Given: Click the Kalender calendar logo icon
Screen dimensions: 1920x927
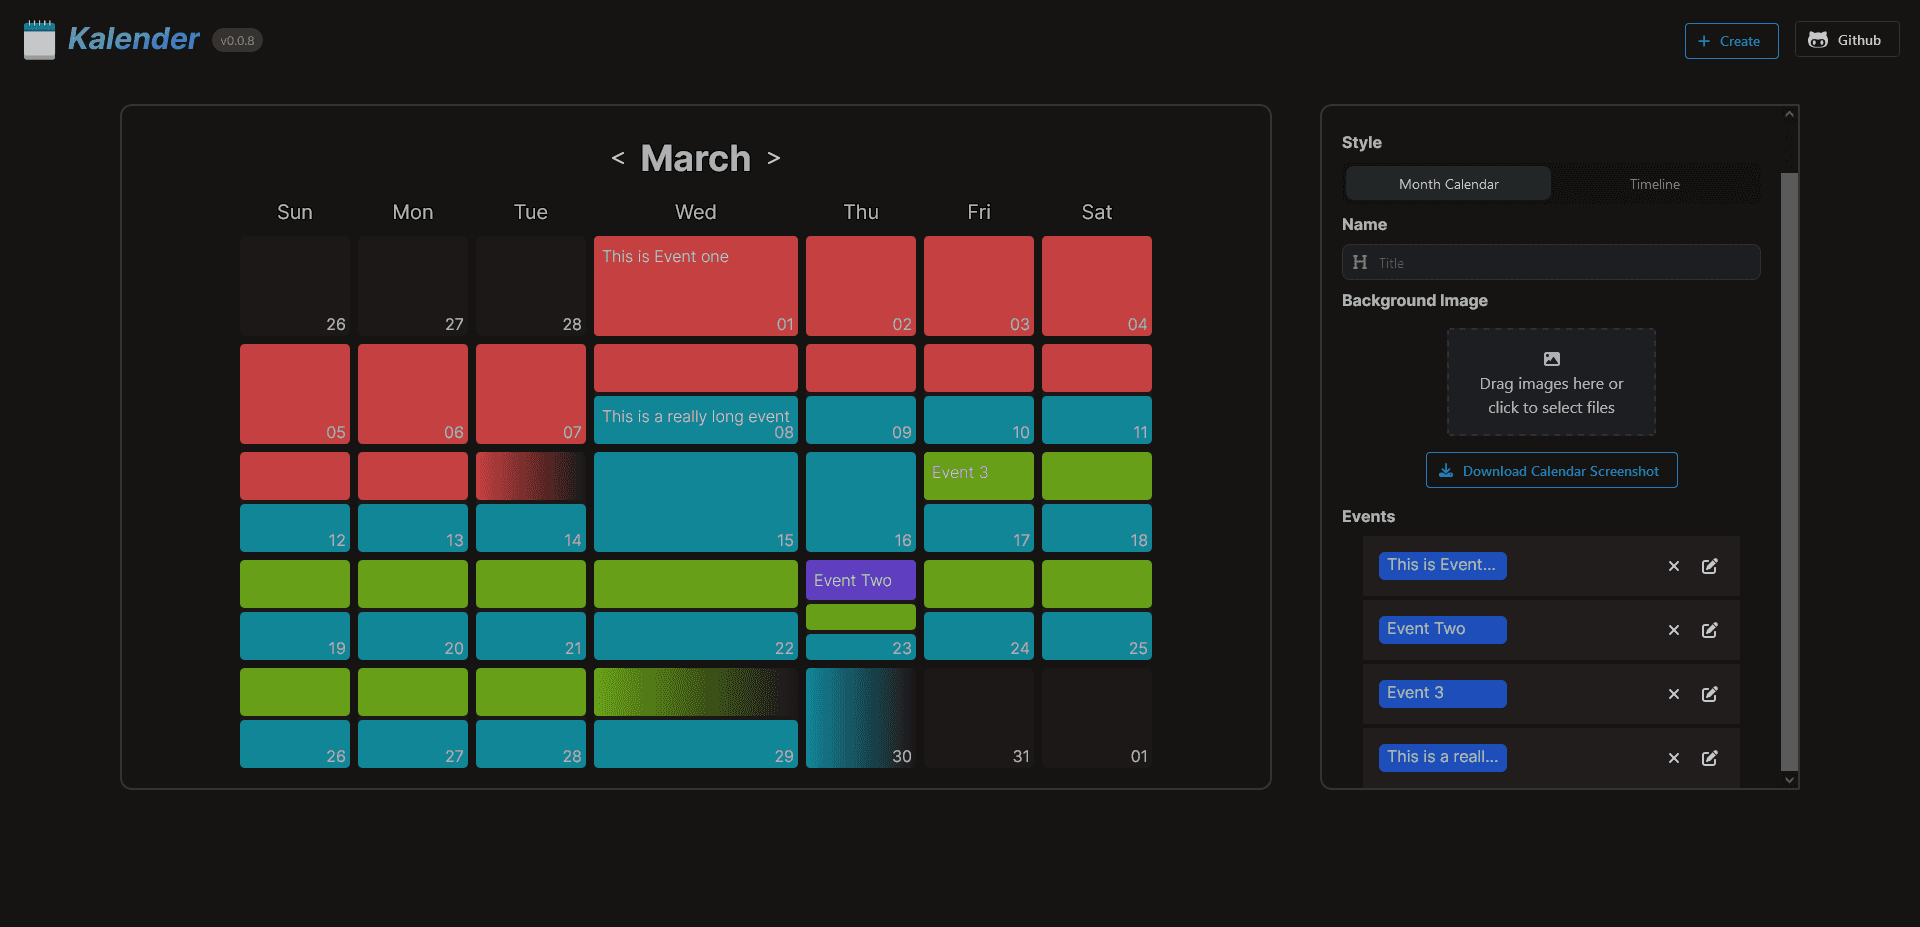Looking at the screenshot, I should coord(39,40).
